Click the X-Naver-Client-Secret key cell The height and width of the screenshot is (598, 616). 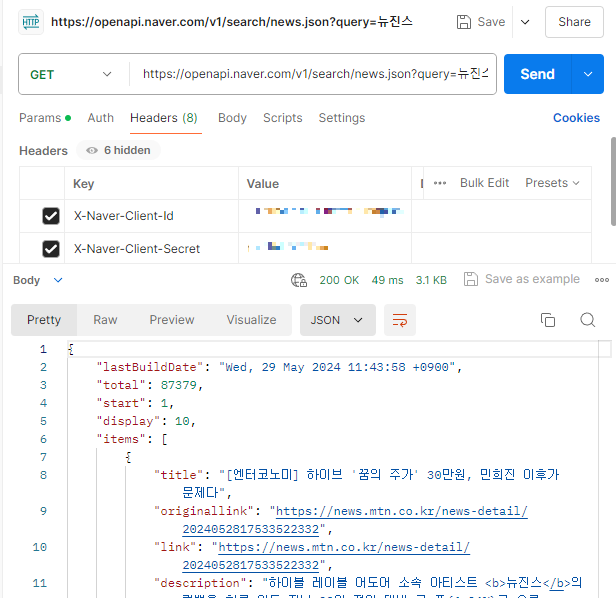pyautogui.click(x=151, y=248)
